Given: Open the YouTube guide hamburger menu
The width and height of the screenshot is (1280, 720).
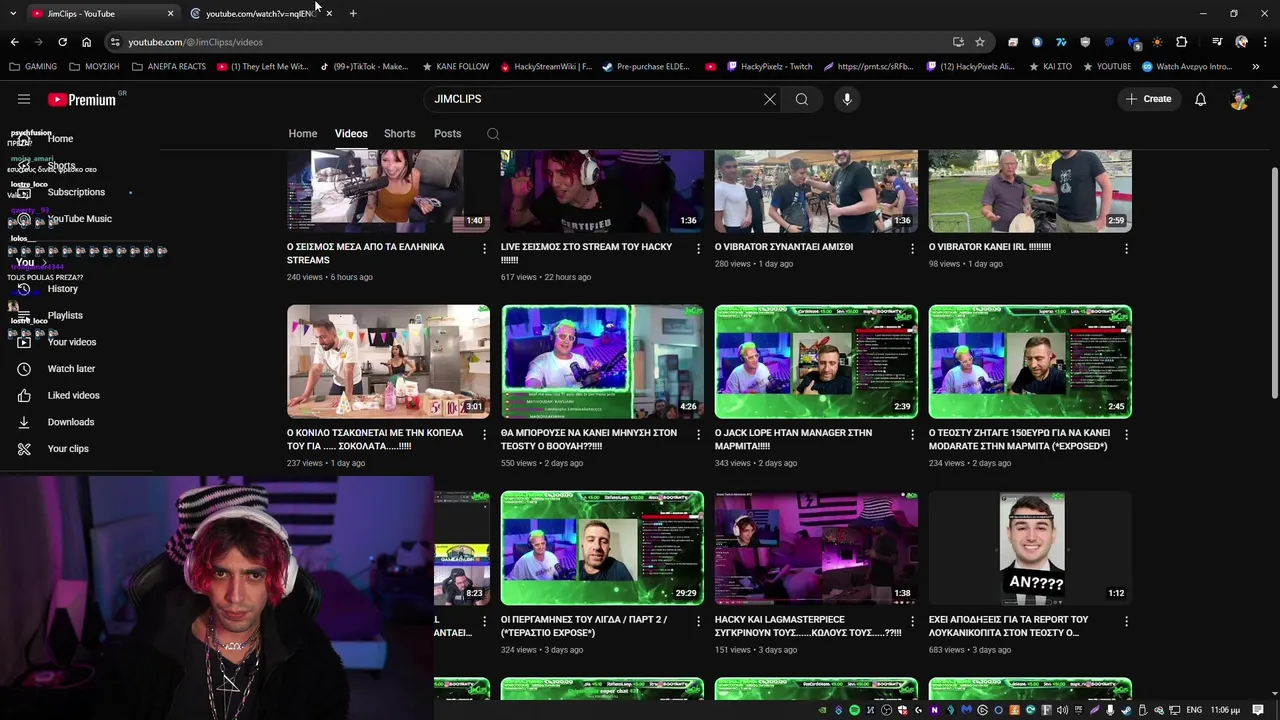Looking at the screenshot, I should (x=24, y=99).
